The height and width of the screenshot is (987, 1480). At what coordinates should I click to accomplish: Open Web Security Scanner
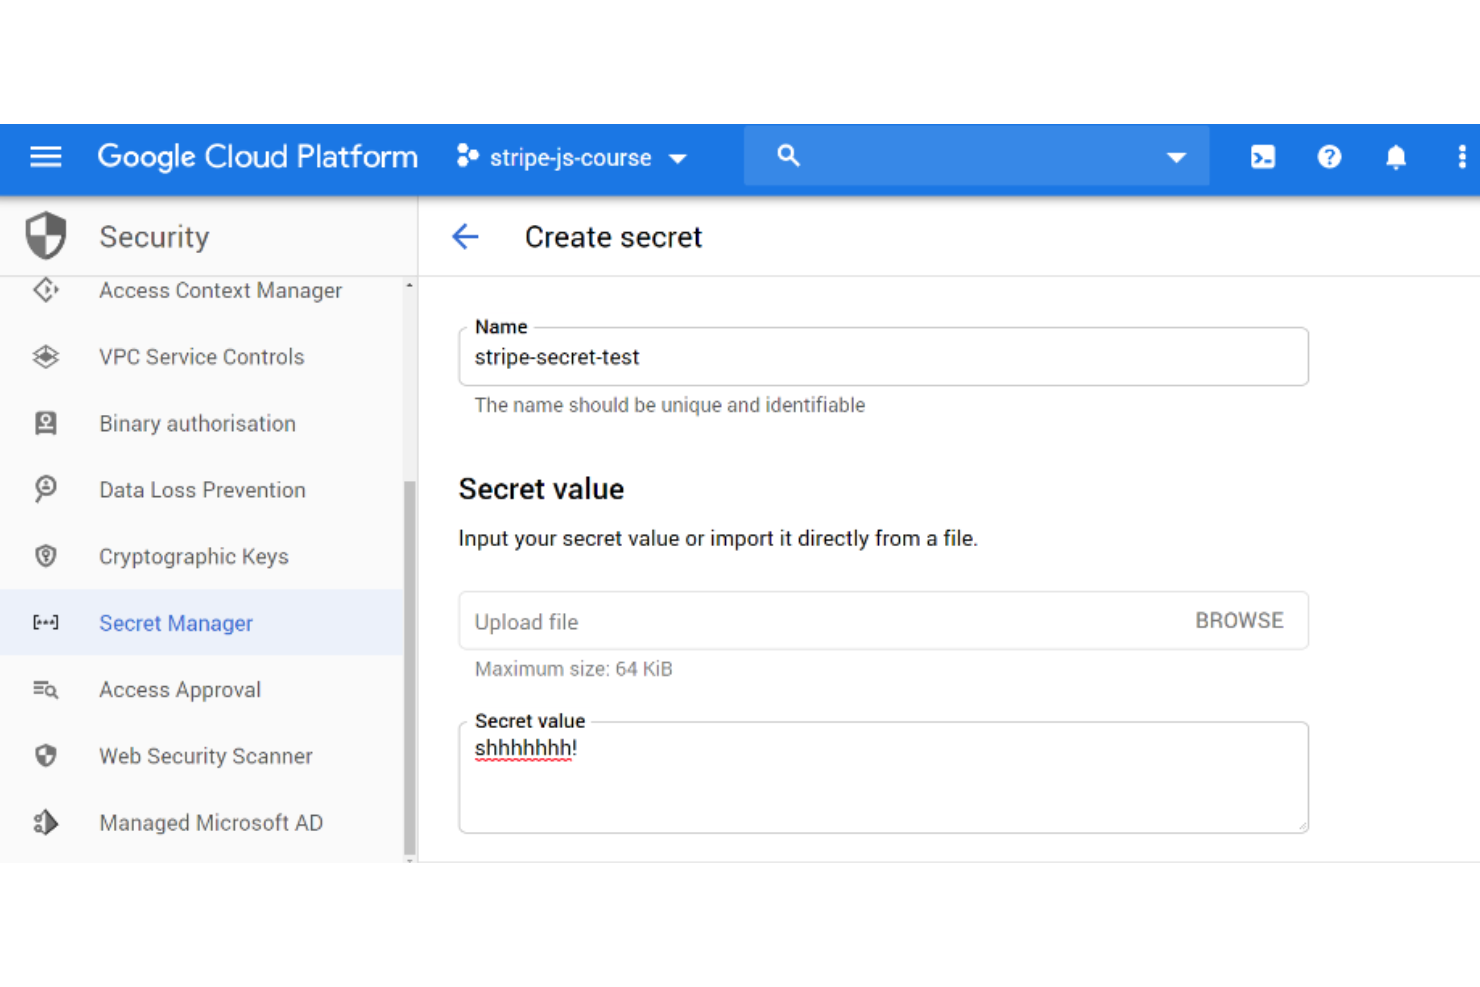206,757
